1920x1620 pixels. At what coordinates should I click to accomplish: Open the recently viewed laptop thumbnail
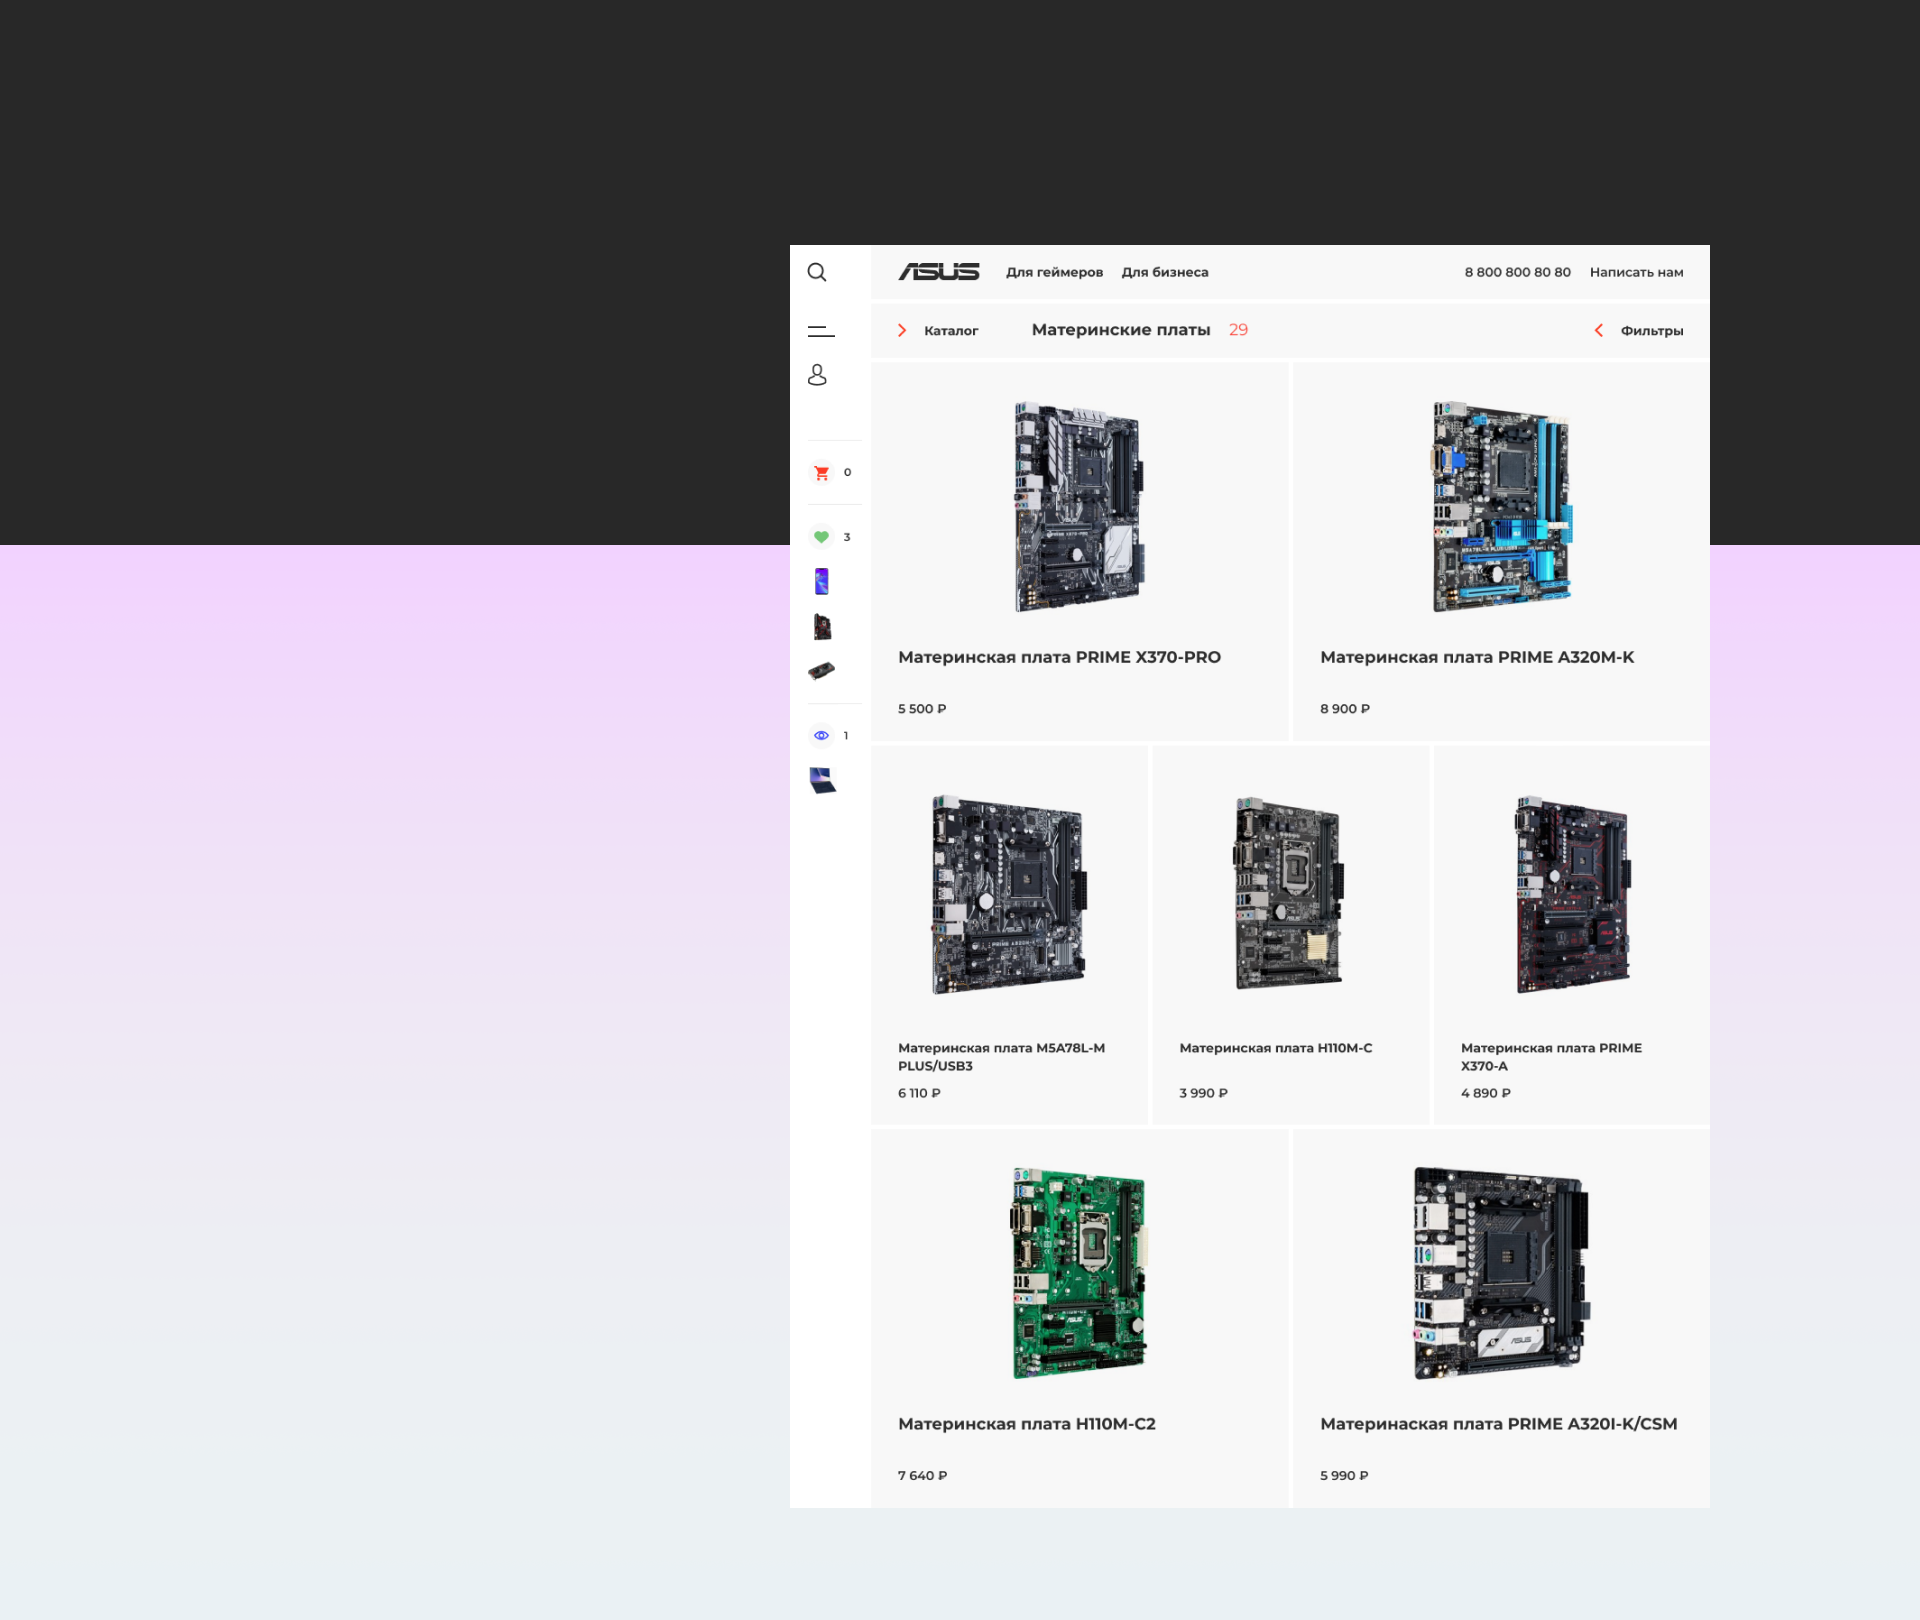pos(822,780)
